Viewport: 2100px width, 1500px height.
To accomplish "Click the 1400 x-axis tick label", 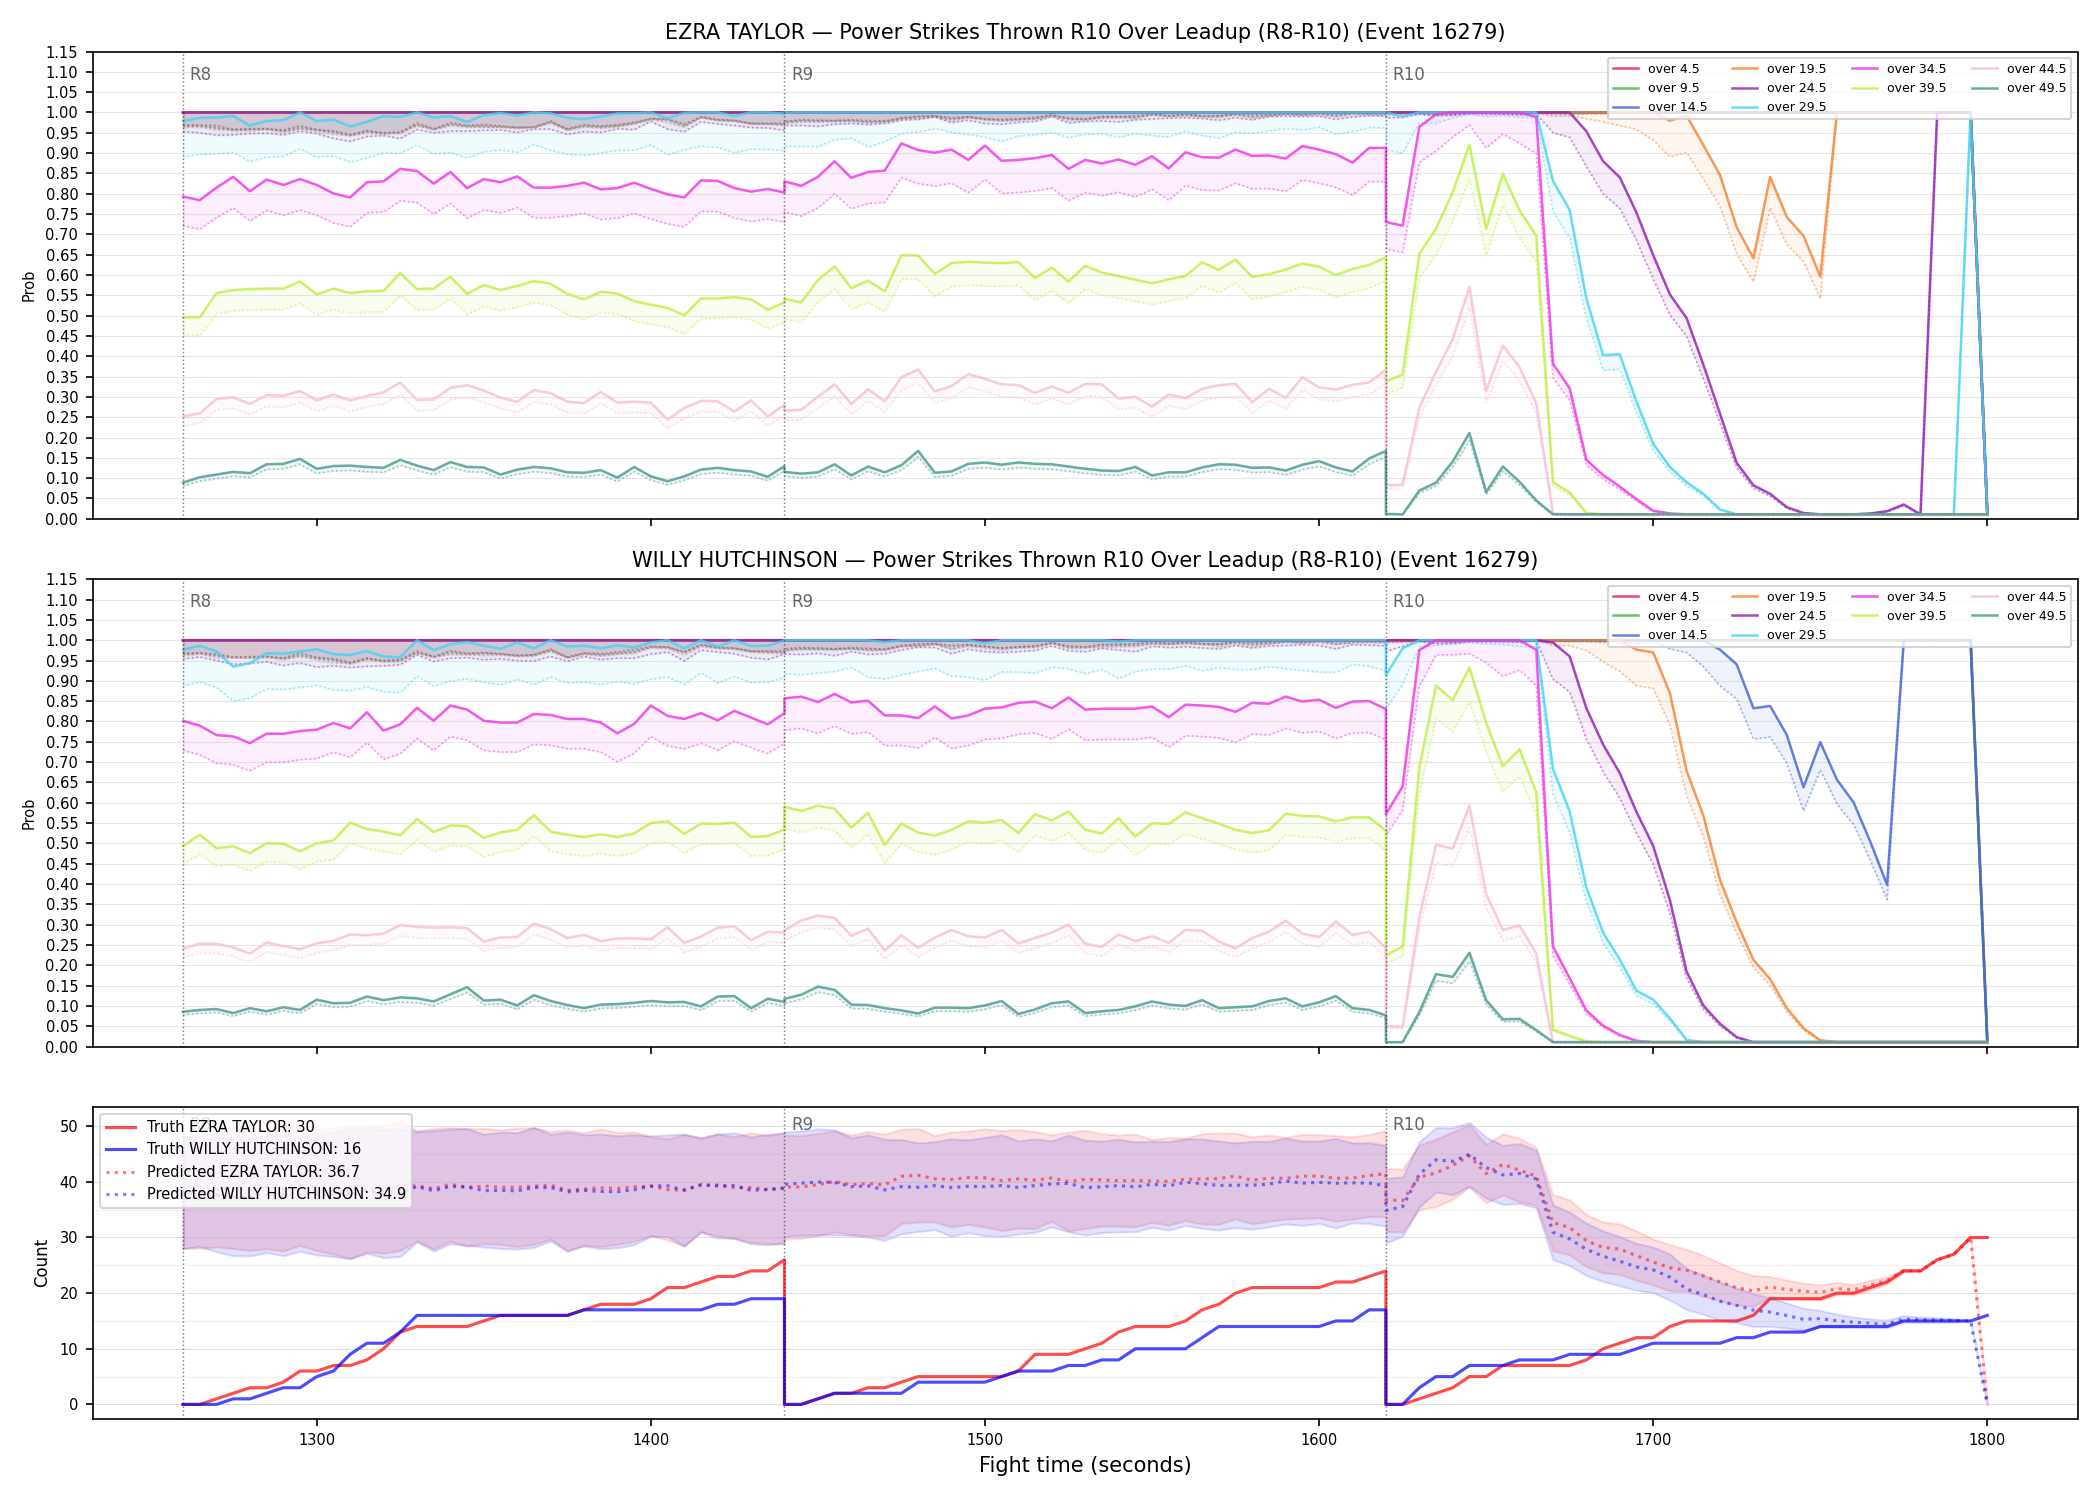I will coord(651,1439).
